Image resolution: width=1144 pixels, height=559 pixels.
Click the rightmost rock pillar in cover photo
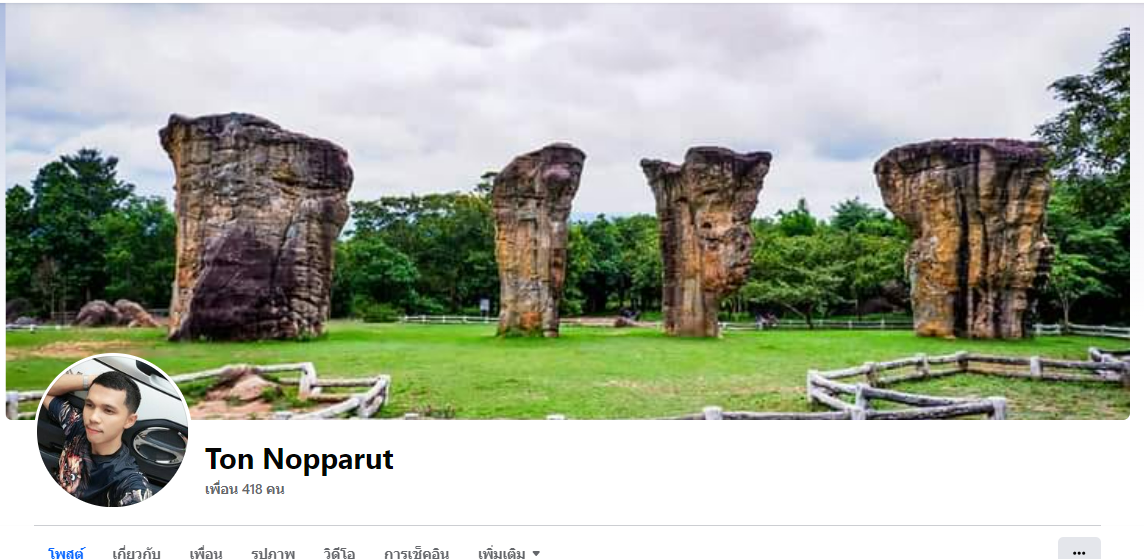click(x=963, y=239)
